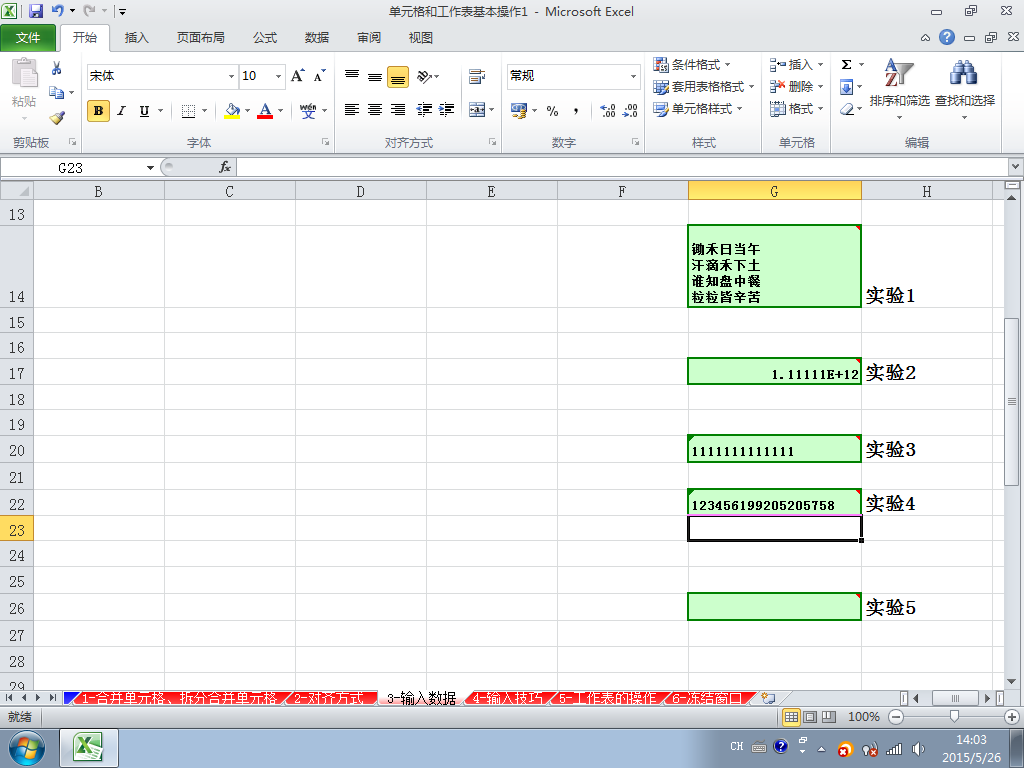Image resolution: width=1024 pixels, height=768 pixels.
Task: Click the Copy icon in clipboard group
Action: click(x=57, y=93)
